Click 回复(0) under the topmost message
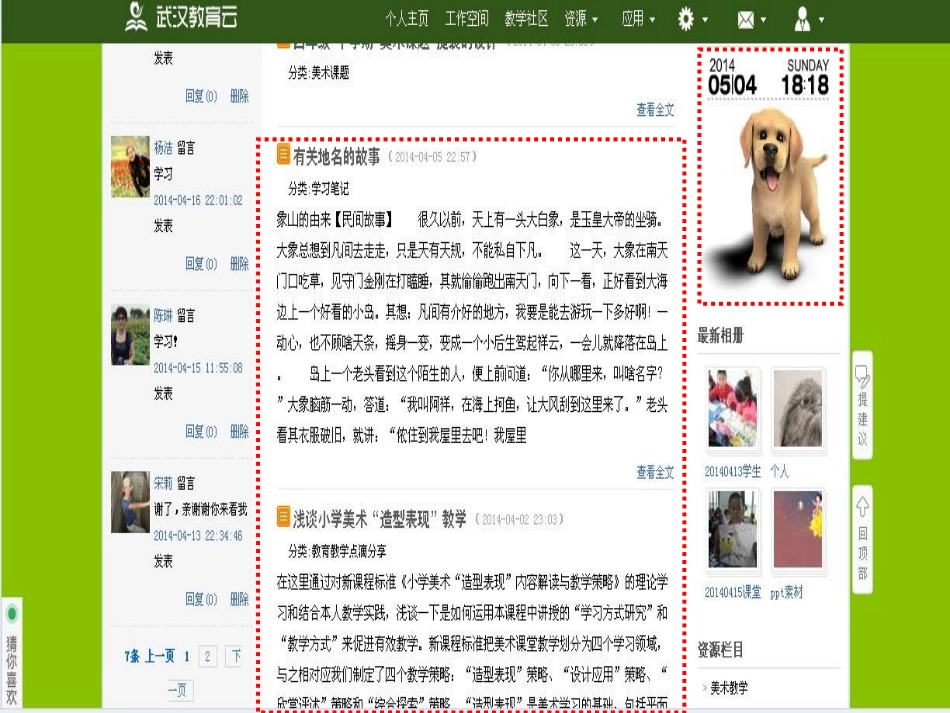 tap(201, 96)
